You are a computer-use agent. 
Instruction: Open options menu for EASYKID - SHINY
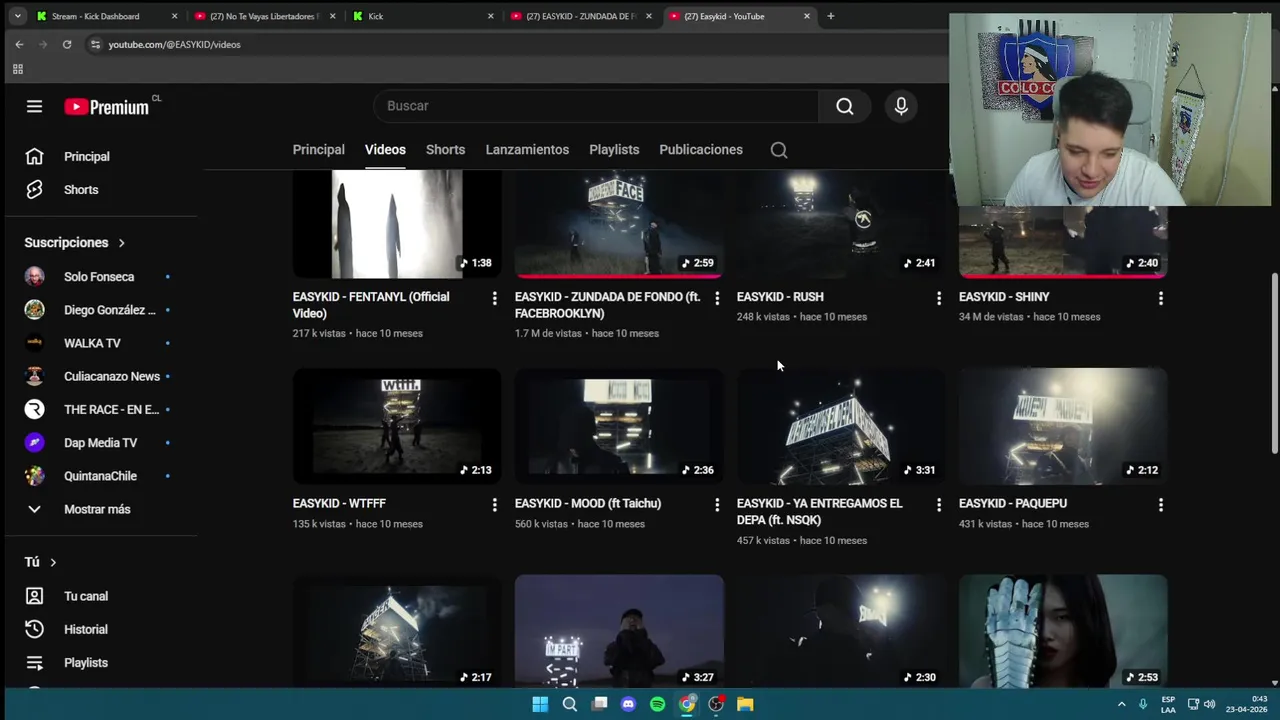[x=1160, y=298]
